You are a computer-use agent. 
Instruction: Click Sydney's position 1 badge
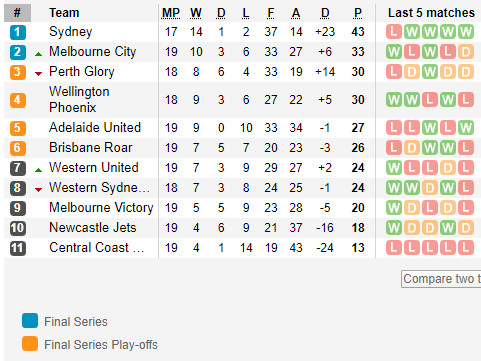18,32
